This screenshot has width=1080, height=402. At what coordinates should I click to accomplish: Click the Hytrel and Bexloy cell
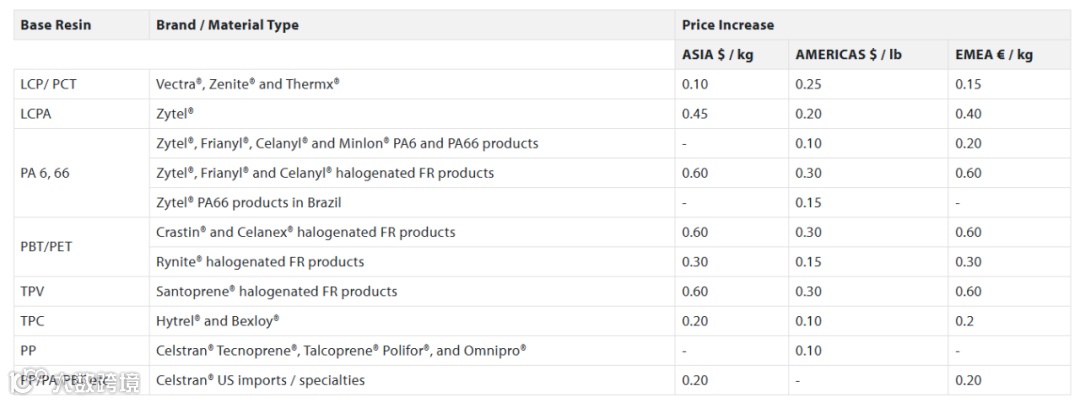point(217,321)
